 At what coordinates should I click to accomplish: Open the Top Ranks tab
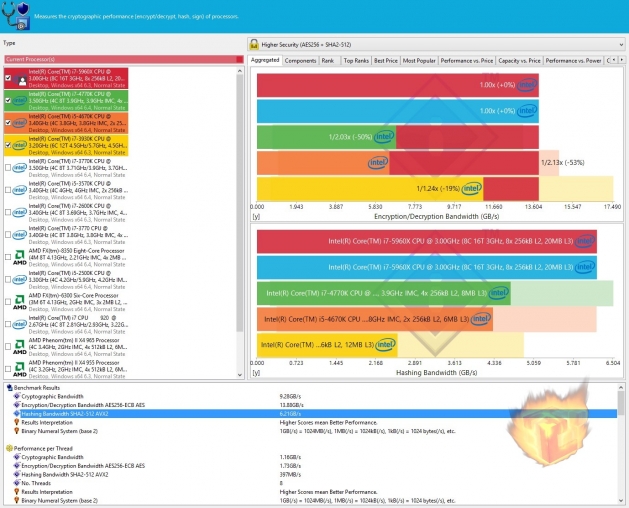[x=356, y=61]
